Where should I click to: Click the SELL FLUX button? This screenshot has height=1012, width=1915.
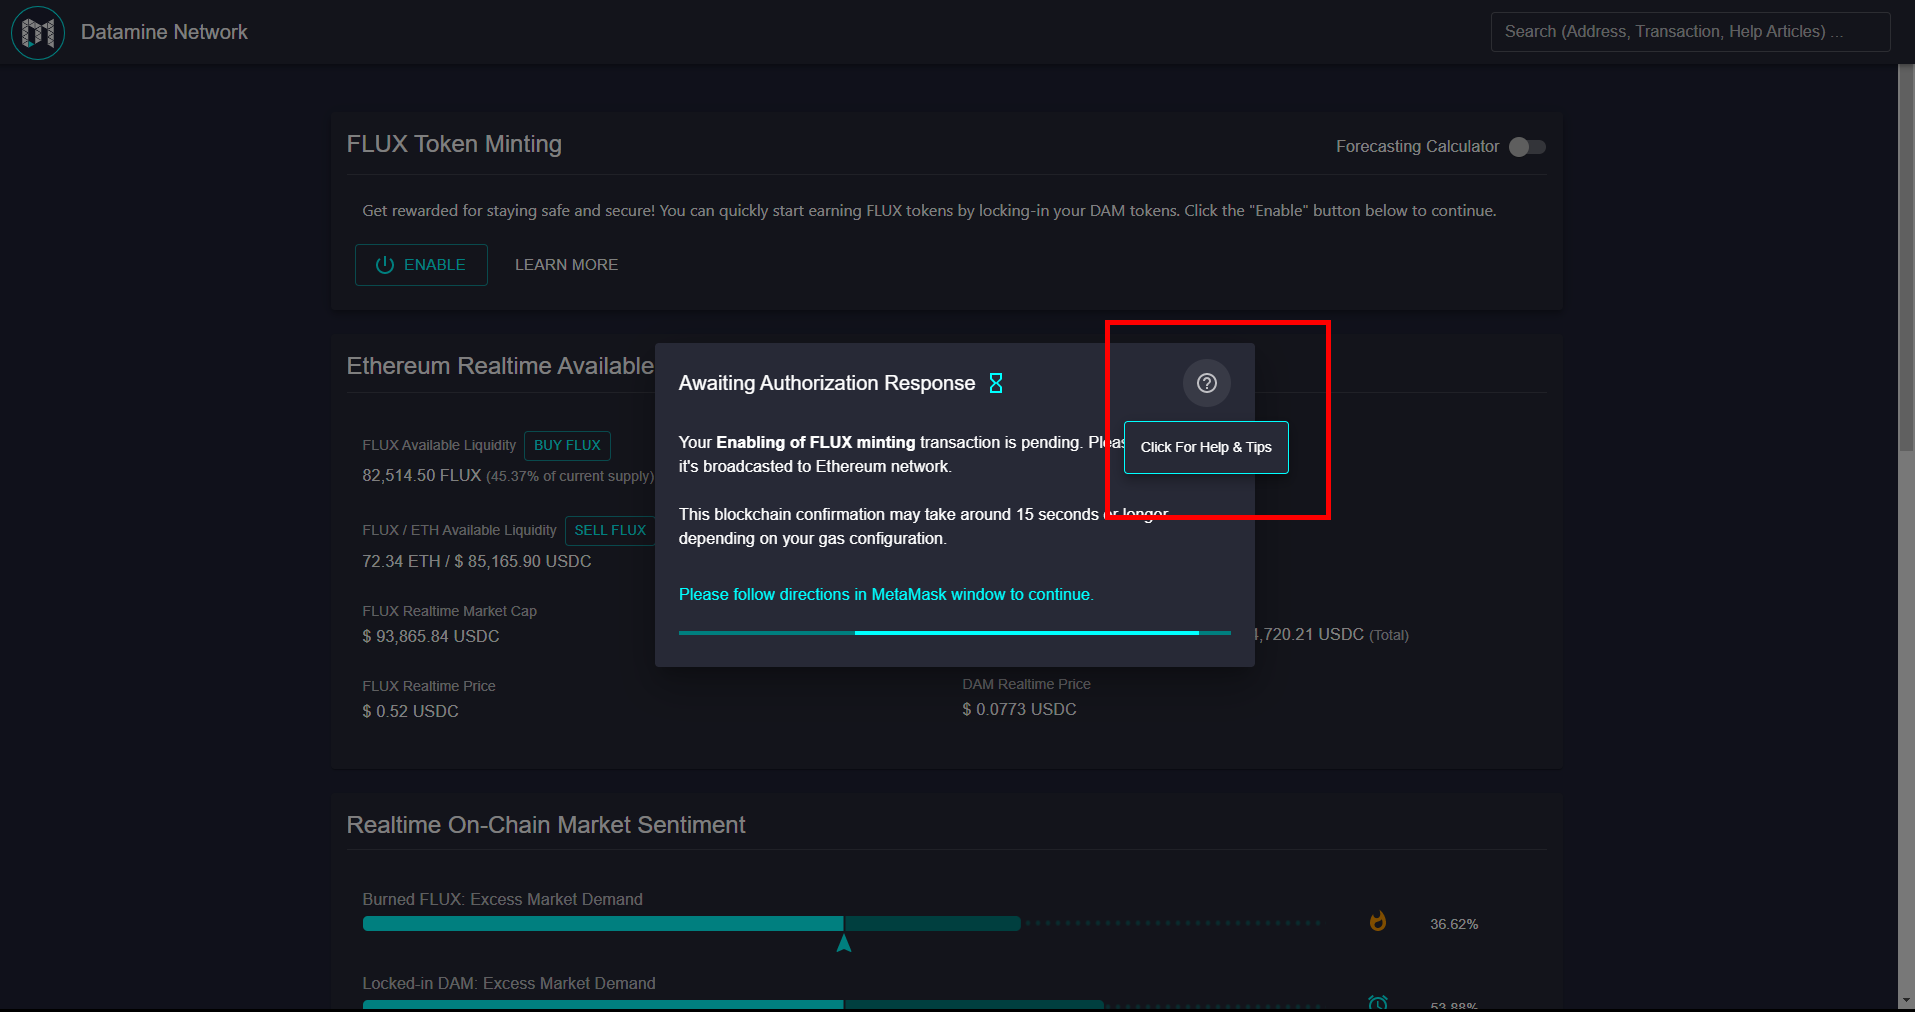[610, 530]
